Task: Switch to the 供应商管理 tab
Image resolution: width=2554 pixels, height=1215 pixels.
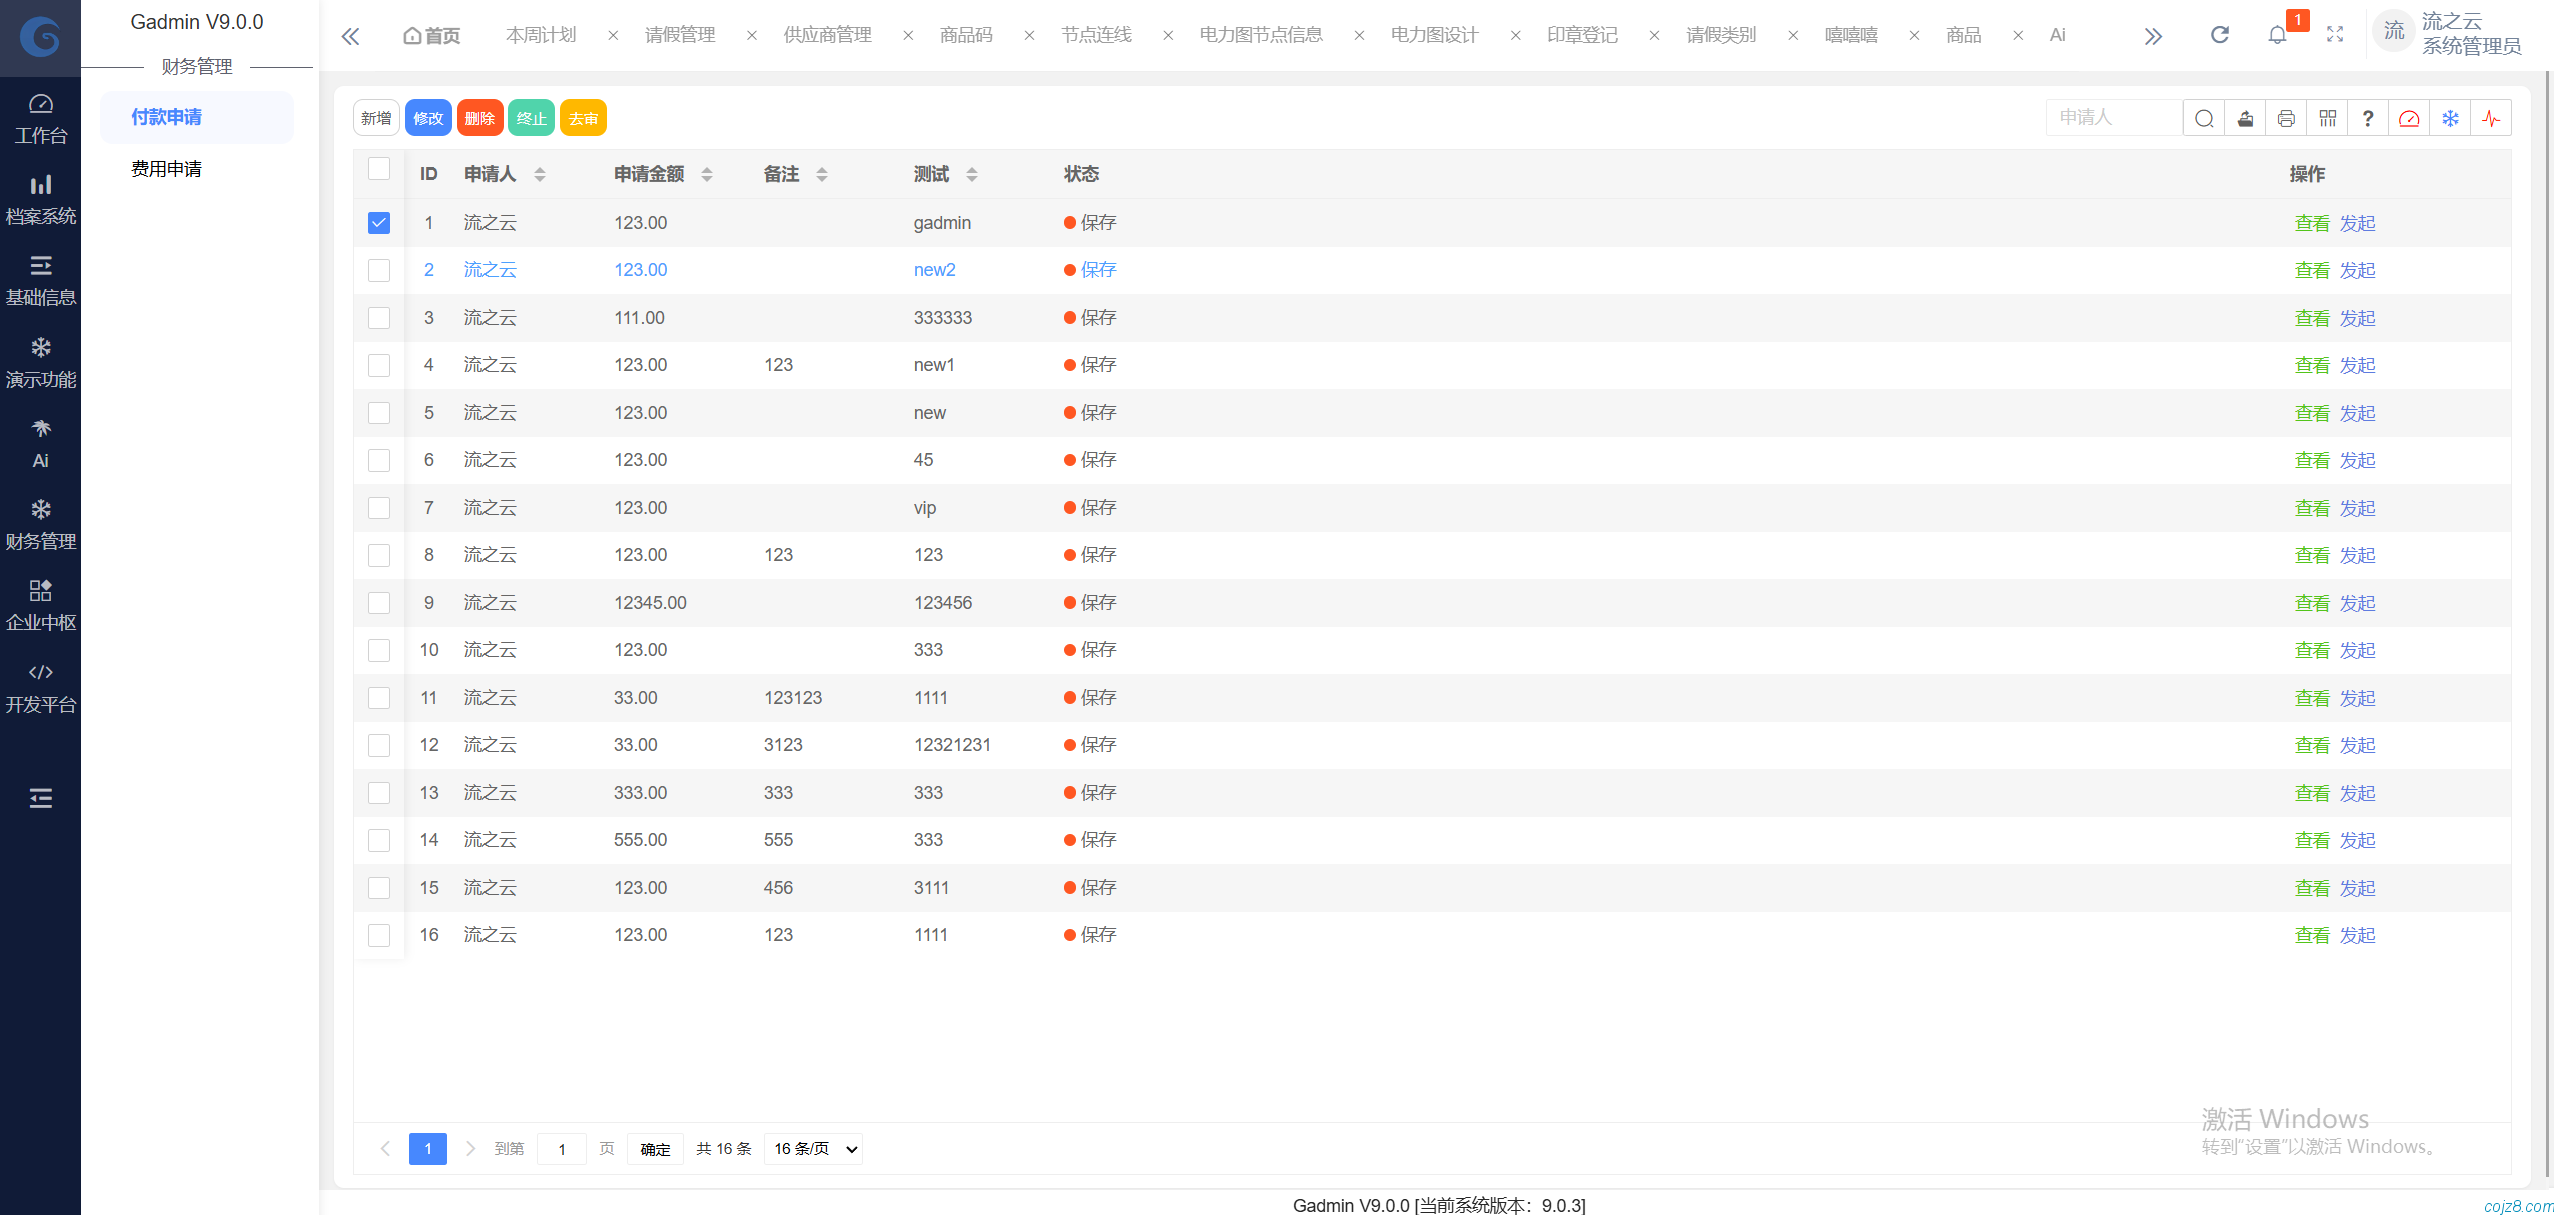Action: click(x=827, y=35)
